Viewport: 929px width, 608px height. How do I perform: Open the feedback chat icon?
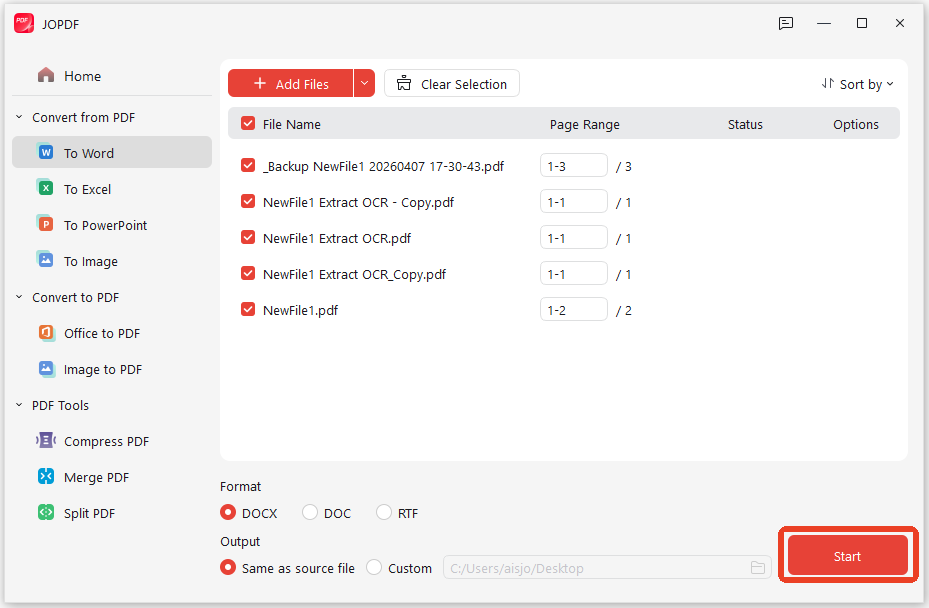click(x=786, y=23)
